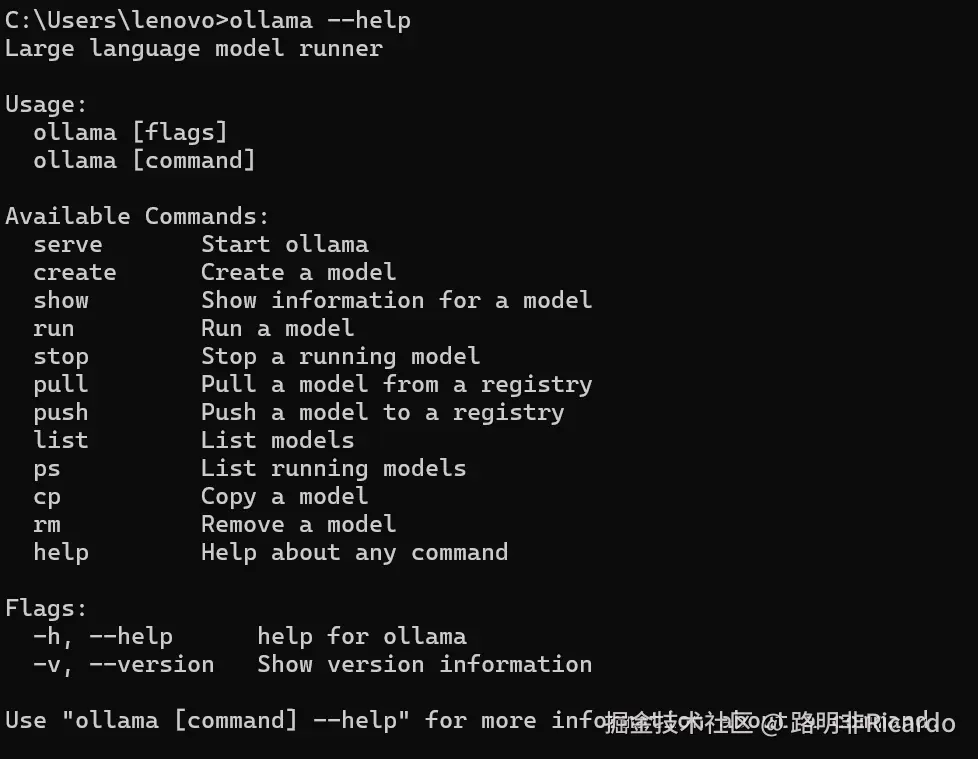Click the 'ollama [flags]' usage line
Image resolution: width=978 pixels, height=759 pixels.
[130, 132]
